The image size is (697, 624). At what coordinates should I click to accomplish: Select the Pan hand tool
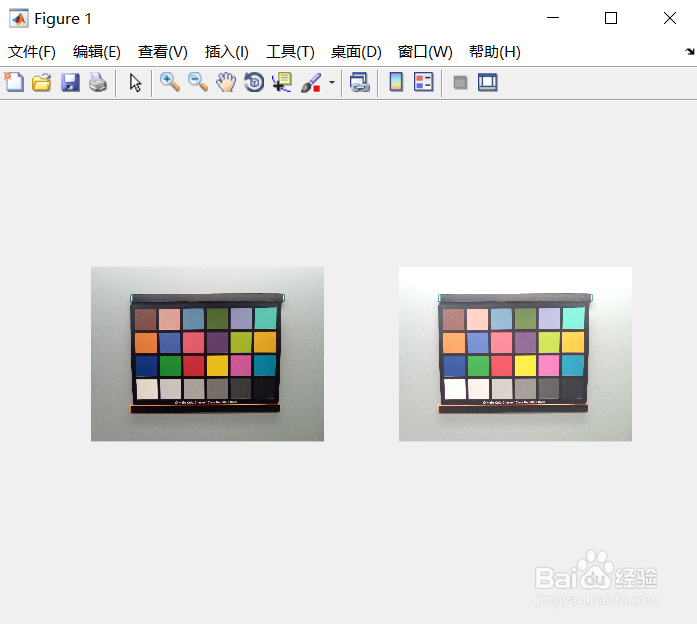point(226,83)
